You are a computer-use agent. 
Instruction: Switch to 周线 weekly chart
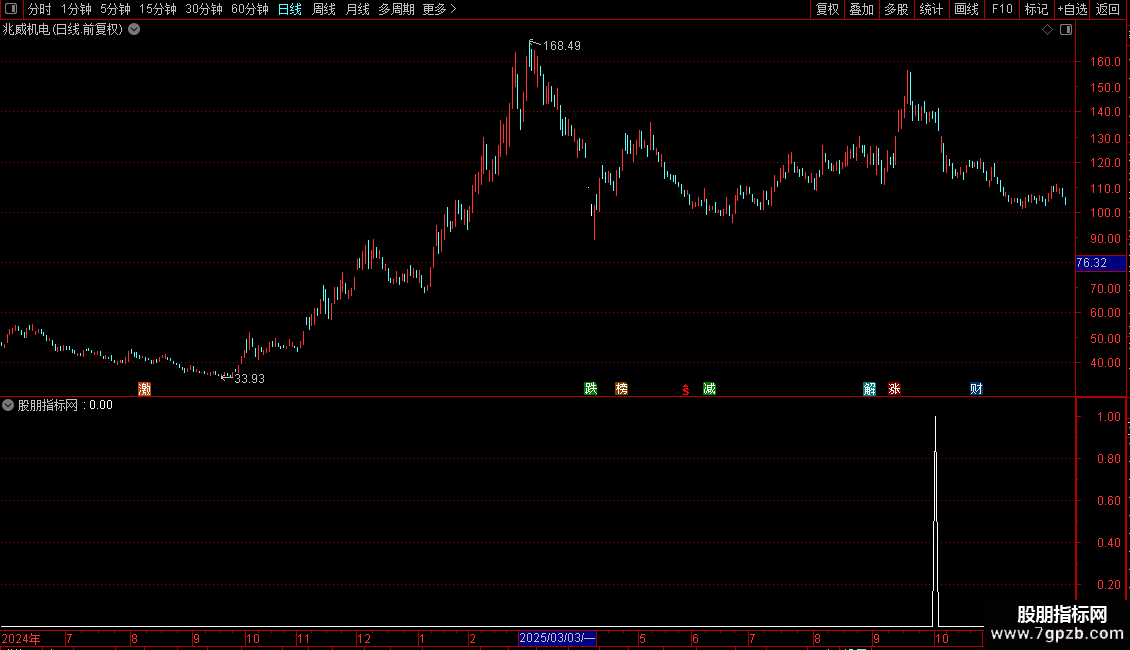click(324, 9)
